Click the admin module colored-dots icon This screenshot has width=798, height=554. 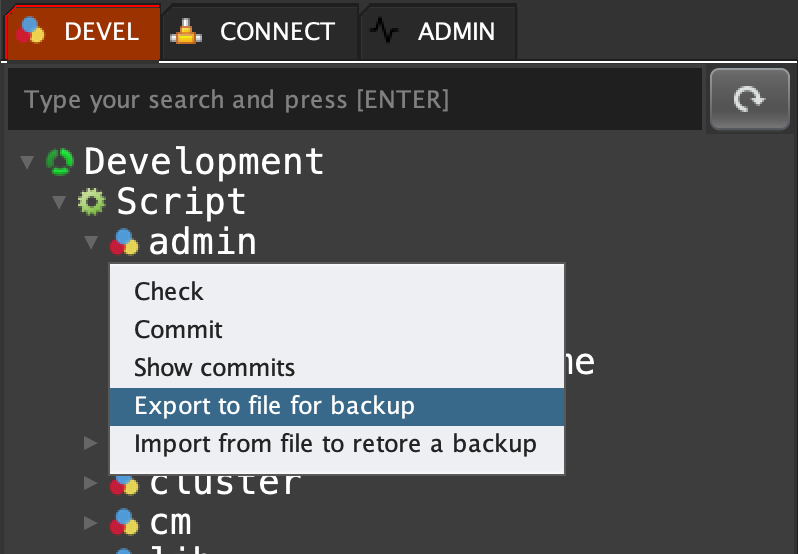pyautogui.click(x=124, y=242)
